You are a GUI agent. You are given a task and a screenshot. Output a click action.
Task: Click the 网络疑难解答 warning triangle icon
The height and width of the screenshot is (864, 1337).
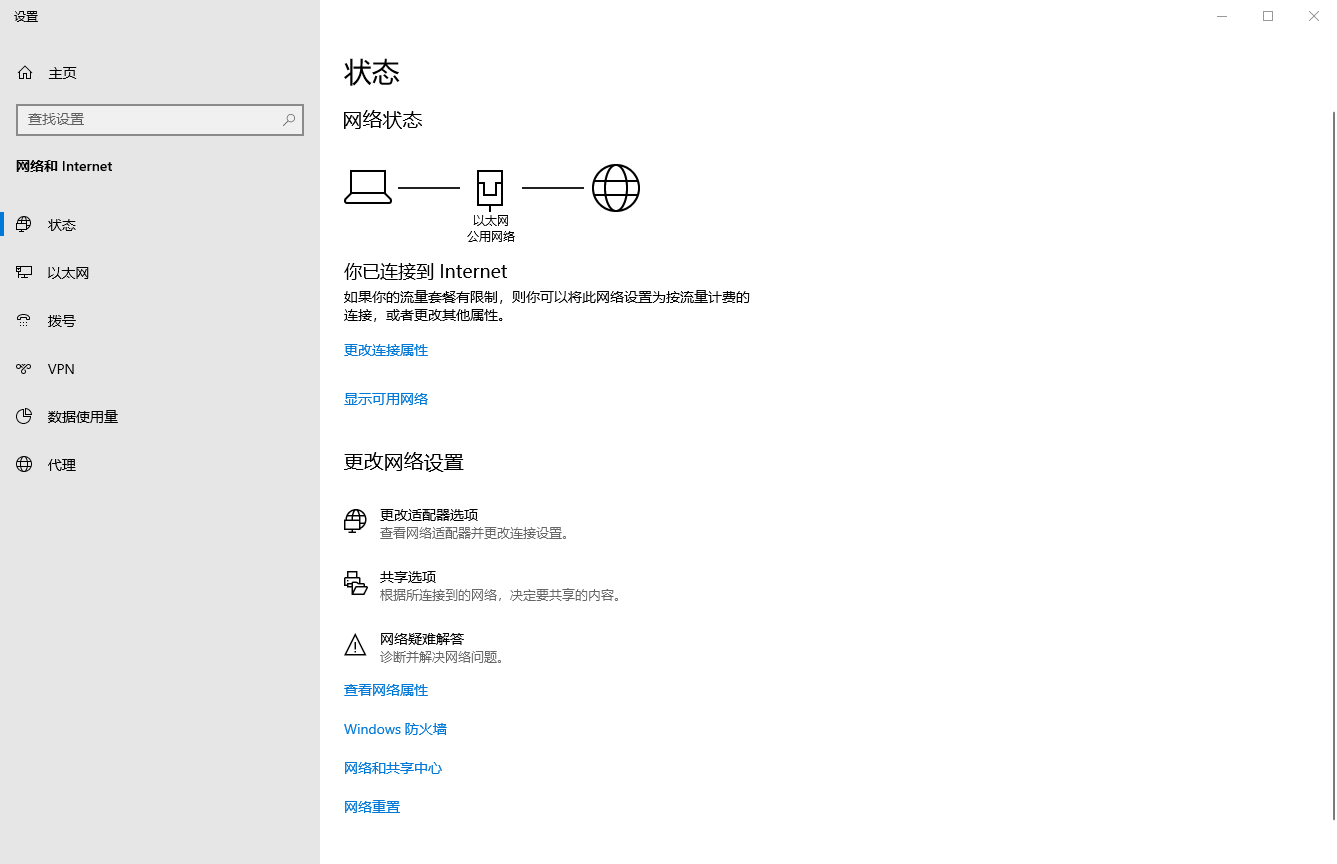[x=355, y=645]
